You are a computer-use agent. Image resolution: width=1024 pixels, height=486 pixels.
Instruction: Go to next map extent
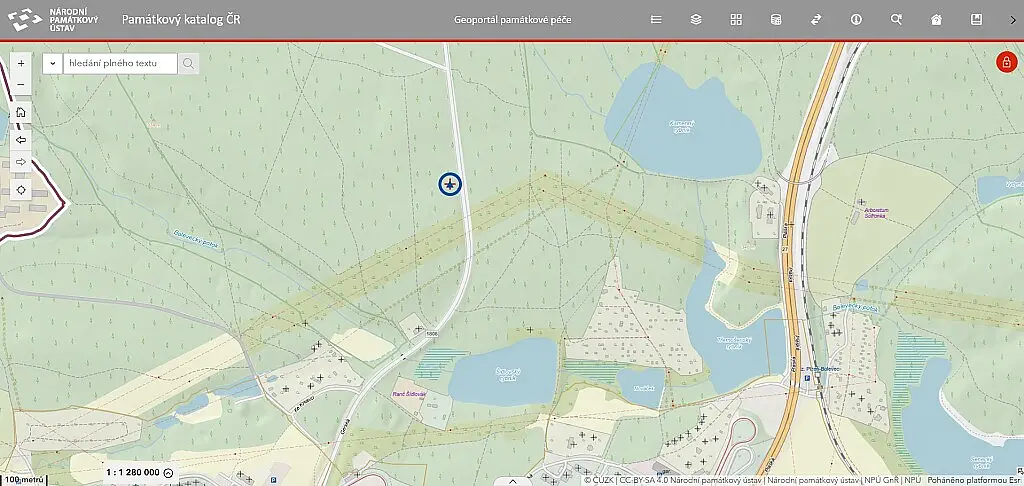[x=21, y=161]
